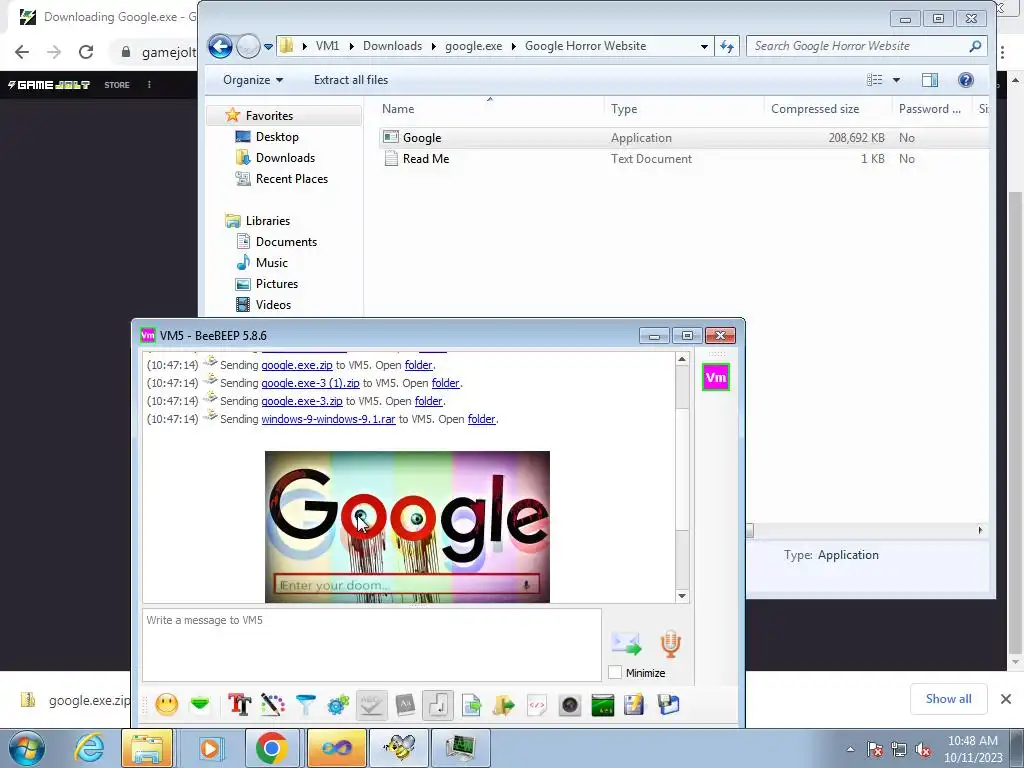The image size is (1024, 768).
Task: Click the send folder icon in BeeBEEP
Action: pyautogui.click(x=504, y=705)
